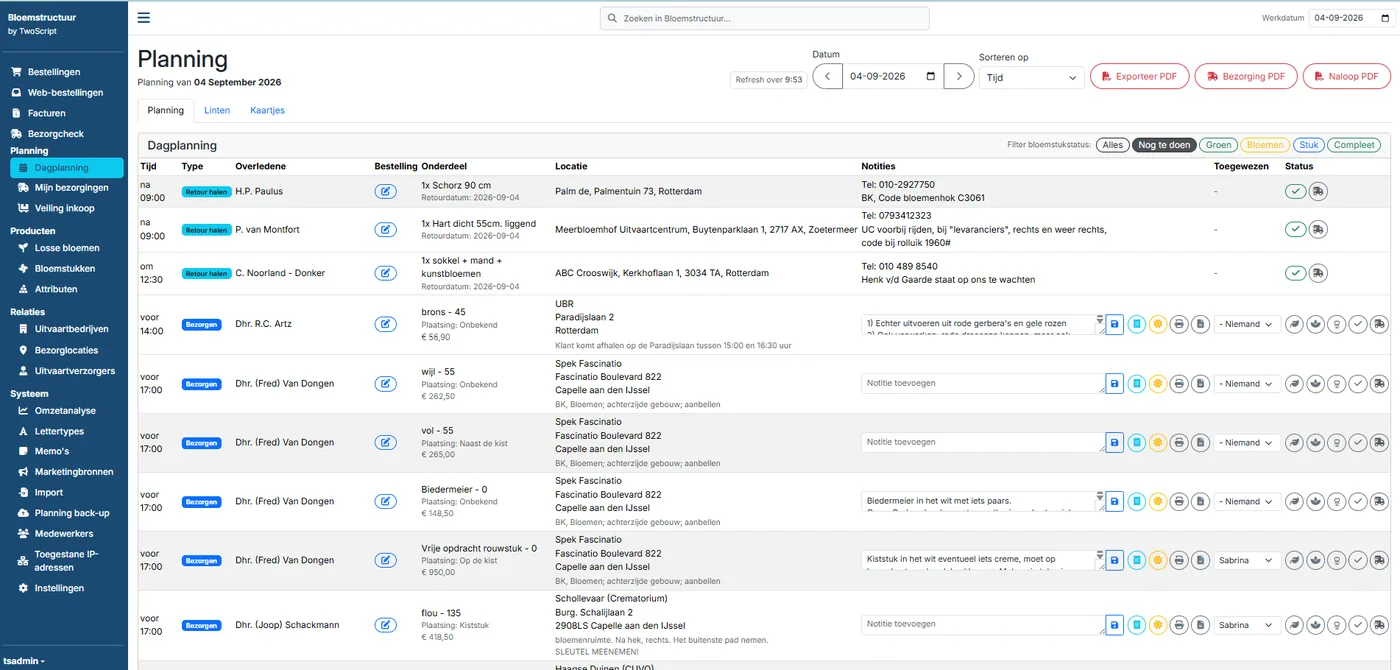Click the Naloop PDF button
This screenshot has width=1400, height=670.
click(1346, 76)
